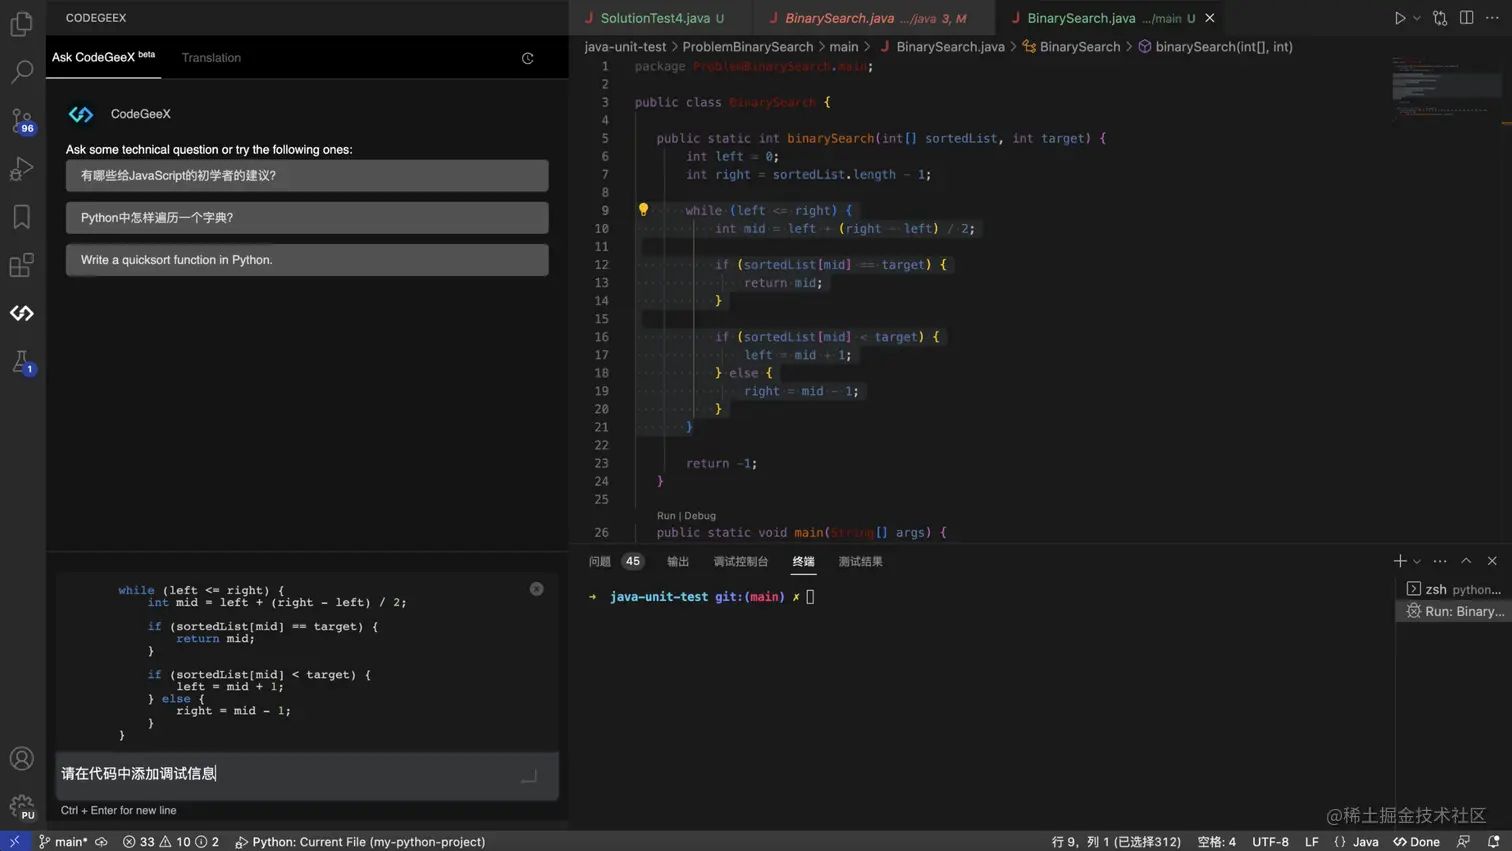Open the Run and Debug view

point(21,169)
